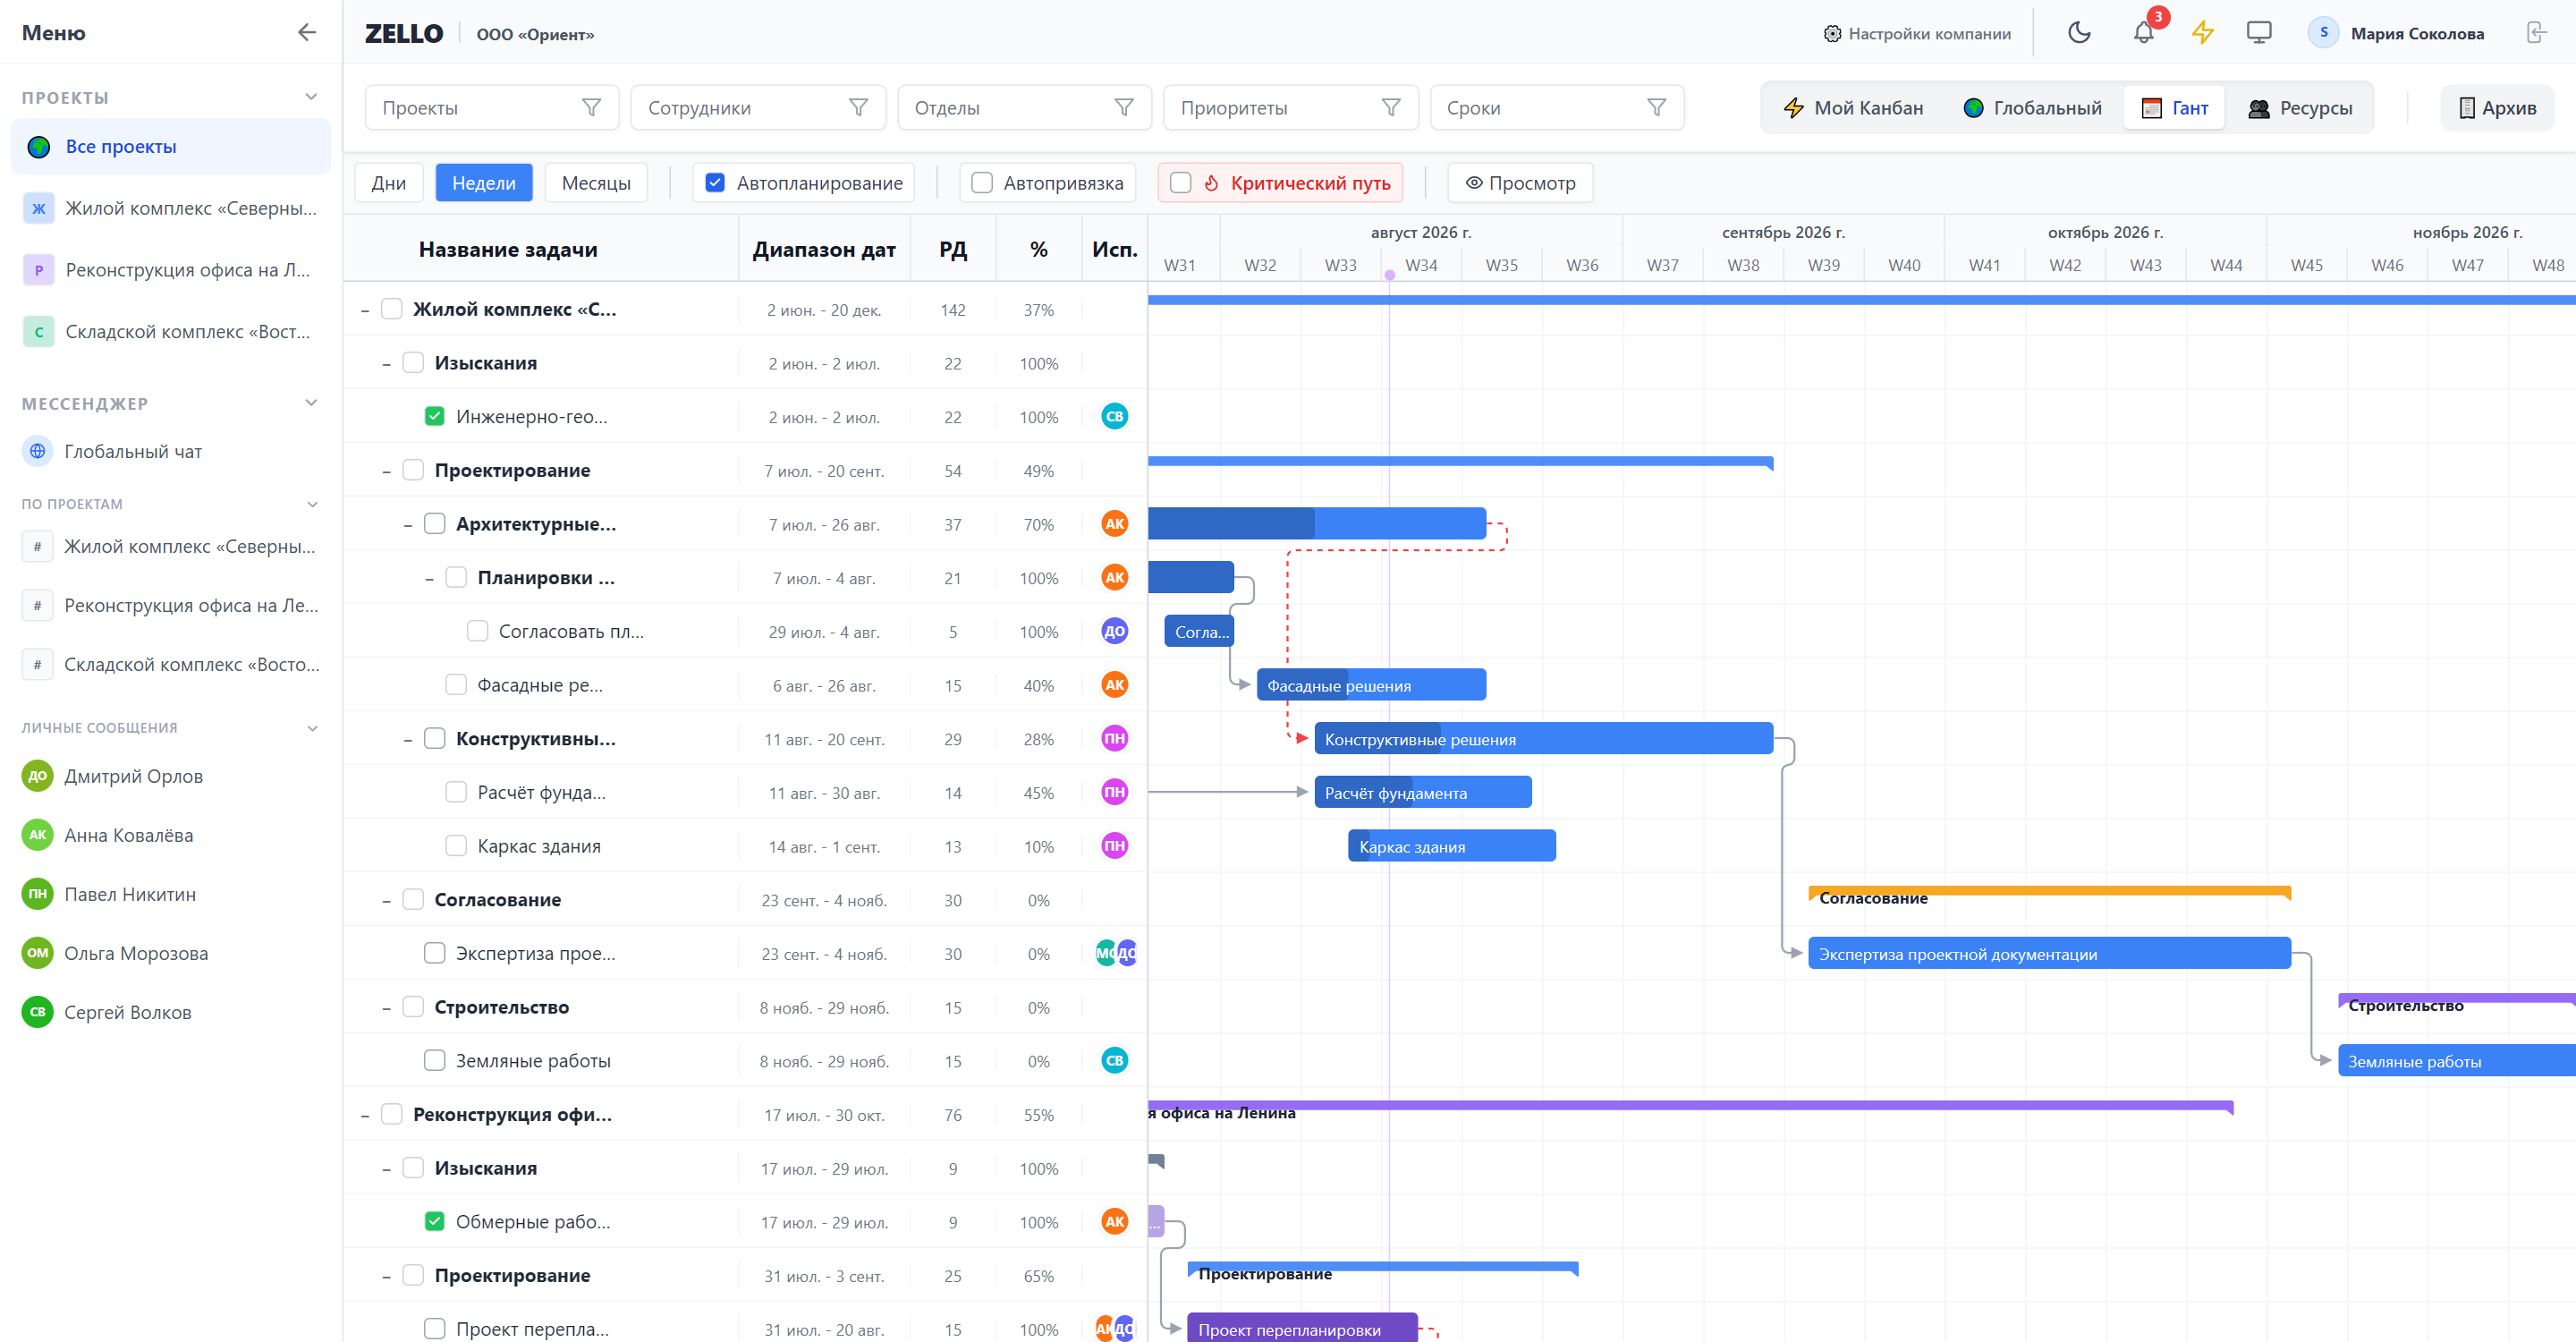Switch to Мой Канбан tab
Screen dimensions: 2576x1342
[x=1853, y=108]
